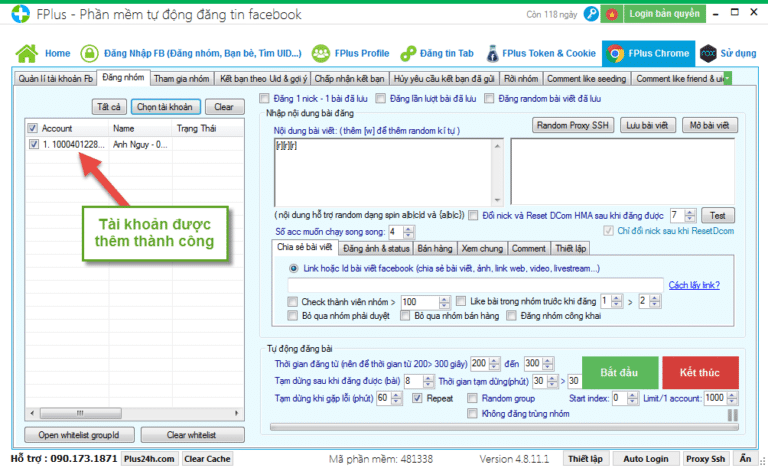Go to Home via the house icon
The height and width of the screenshot is (468, 768).
26,53
